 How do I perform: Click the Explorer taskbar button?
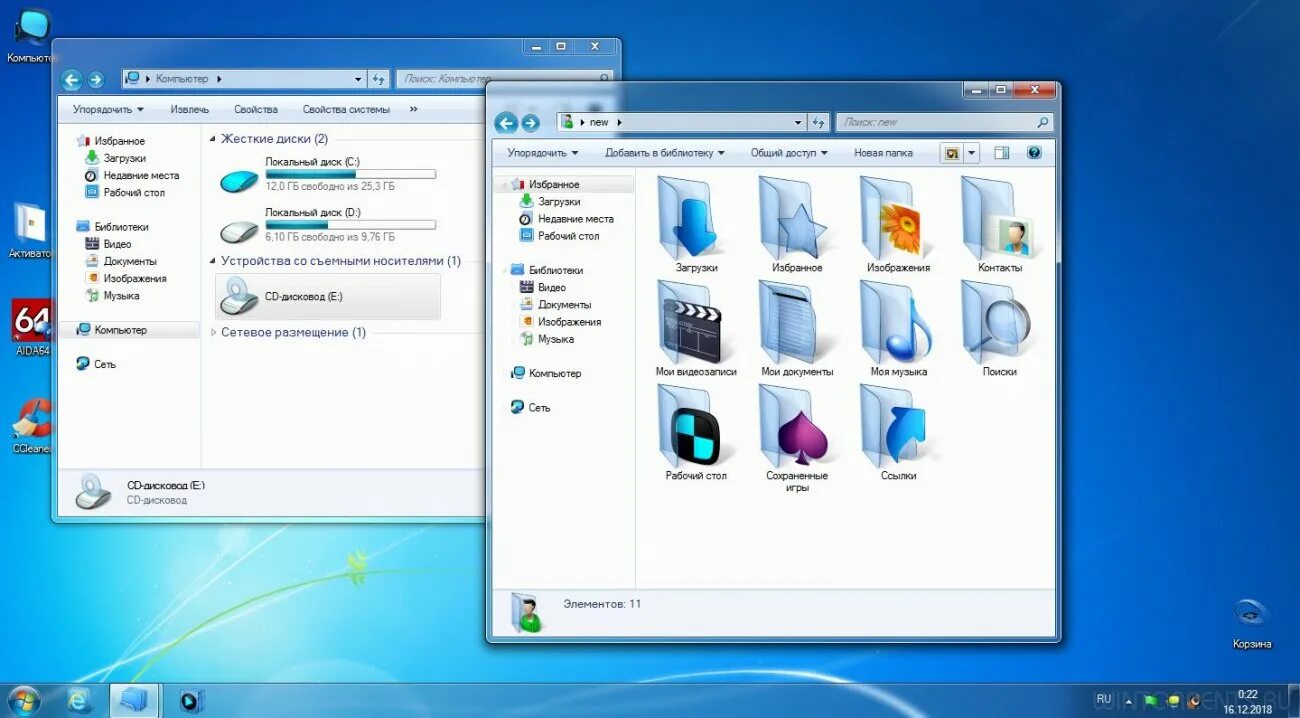click(x=134, y=701)
